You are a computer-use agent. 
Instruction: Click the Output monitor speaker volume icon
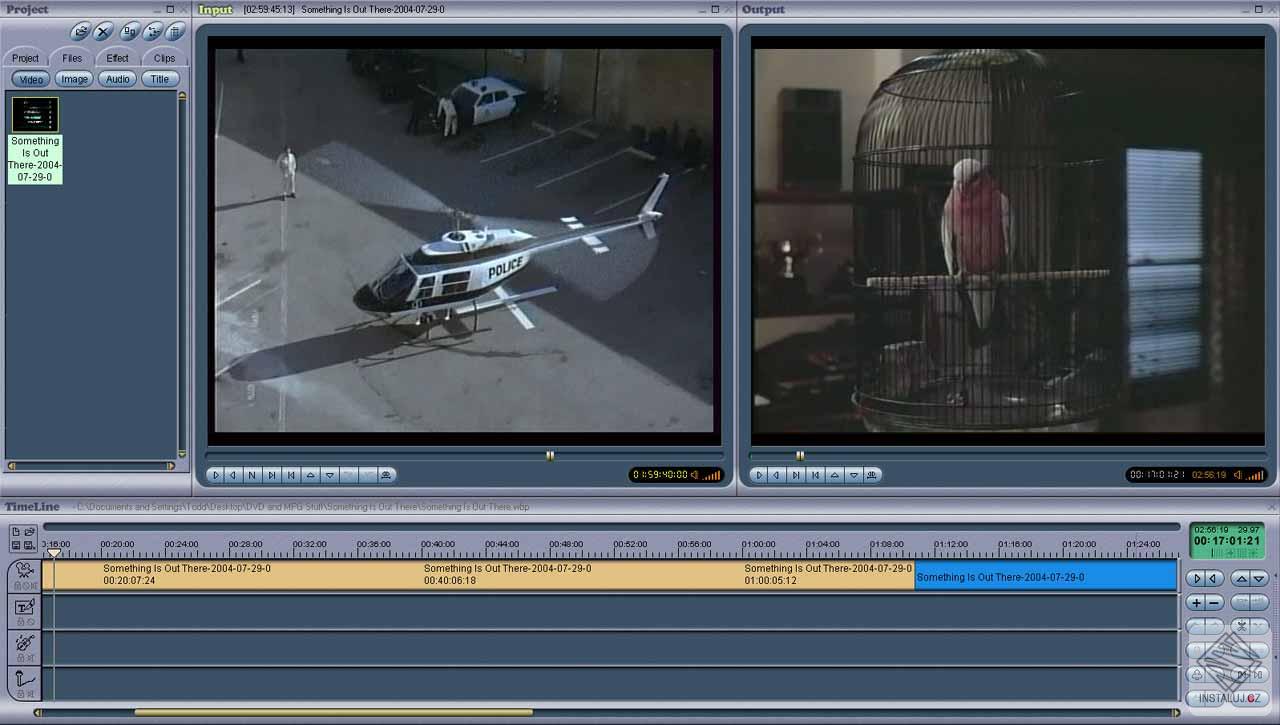(1237, 475)
